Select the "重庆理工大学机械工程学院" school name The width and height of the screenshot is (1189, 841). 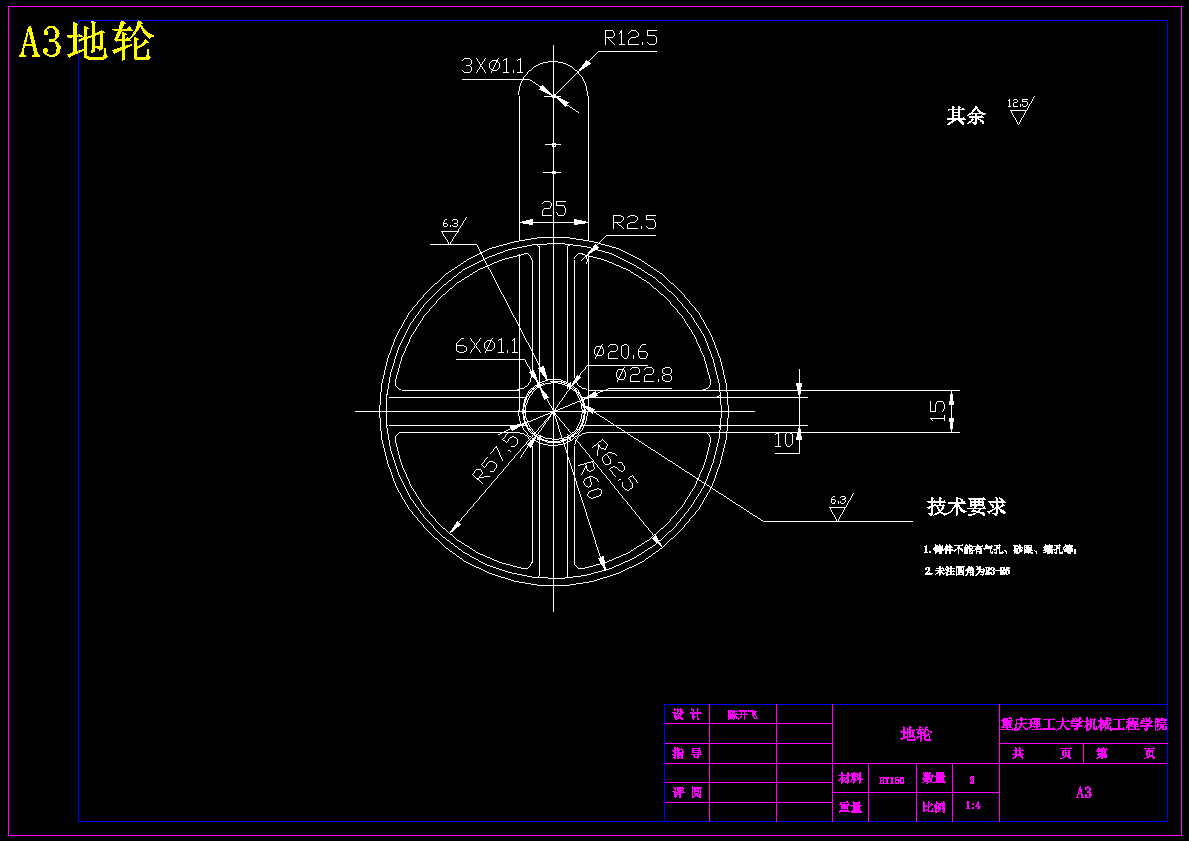tap(1084, 724)
